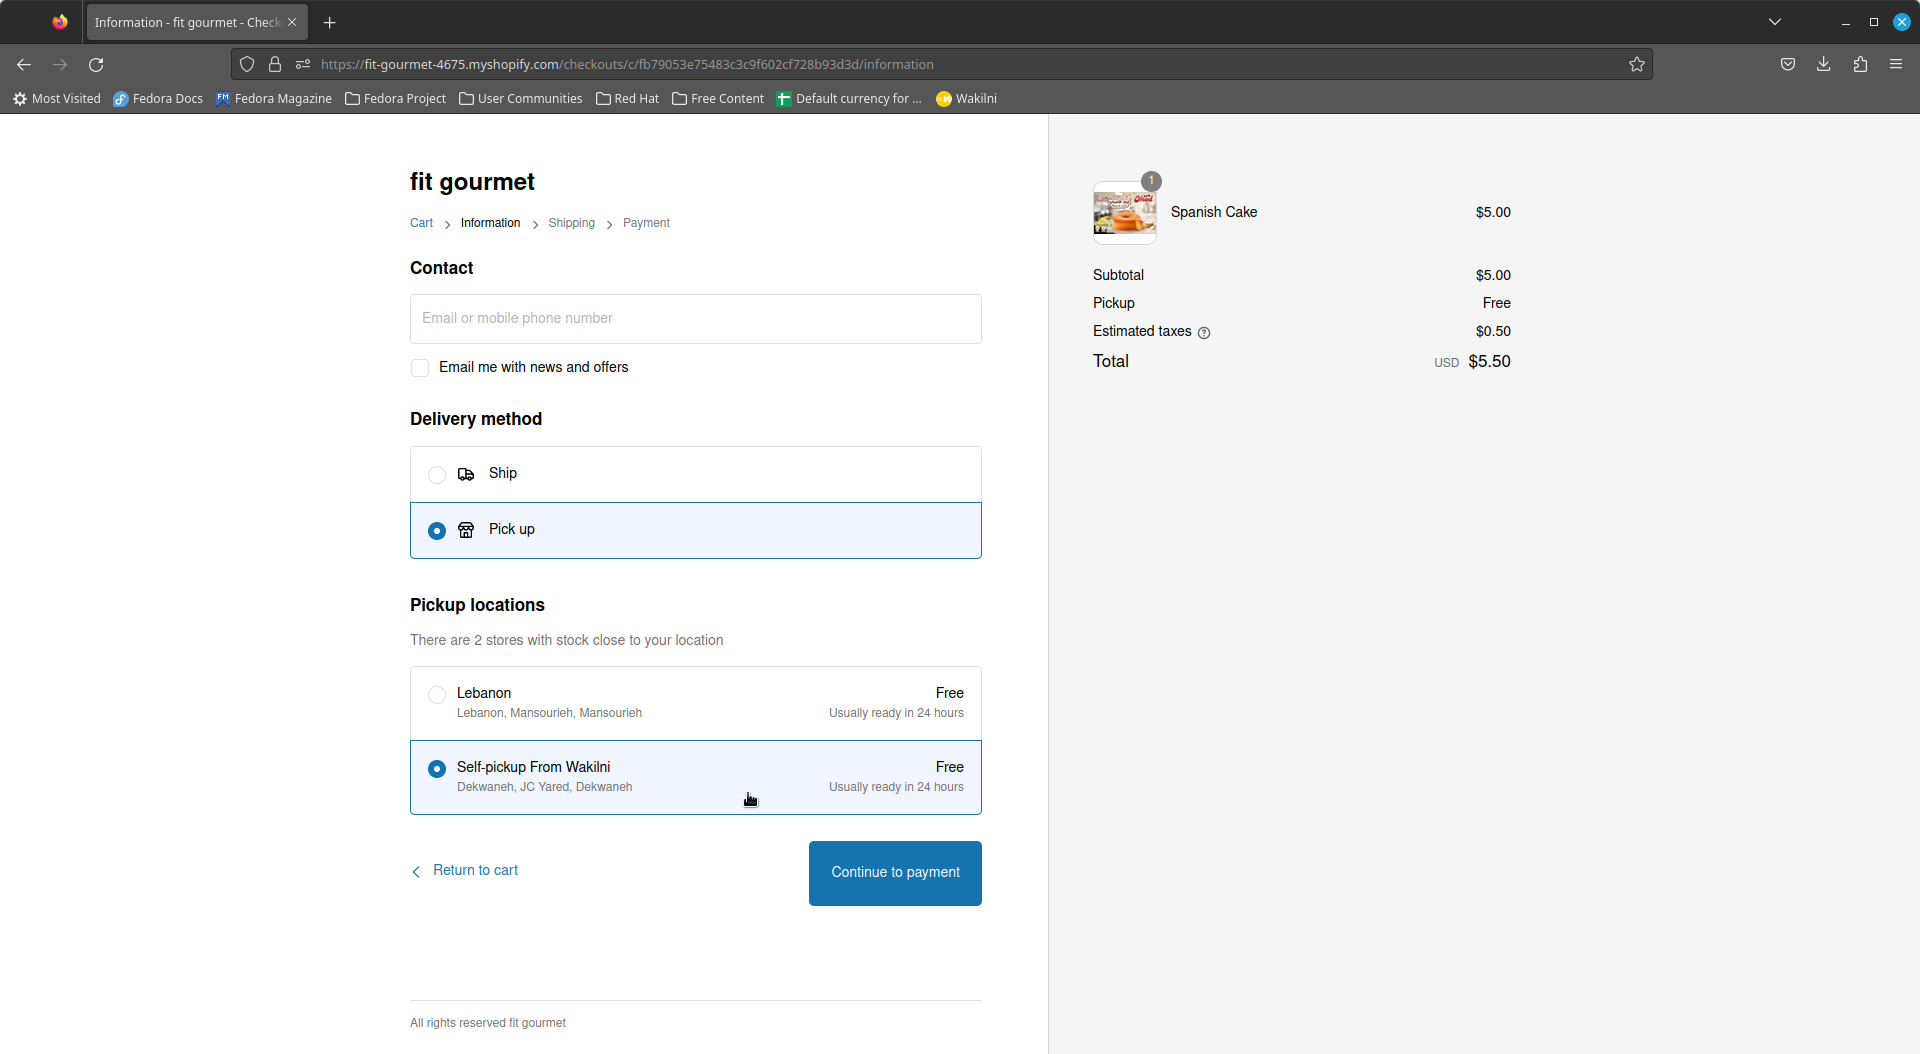Click the estimated taxes help icon

pyautogui.click(x=1204, y=333)
